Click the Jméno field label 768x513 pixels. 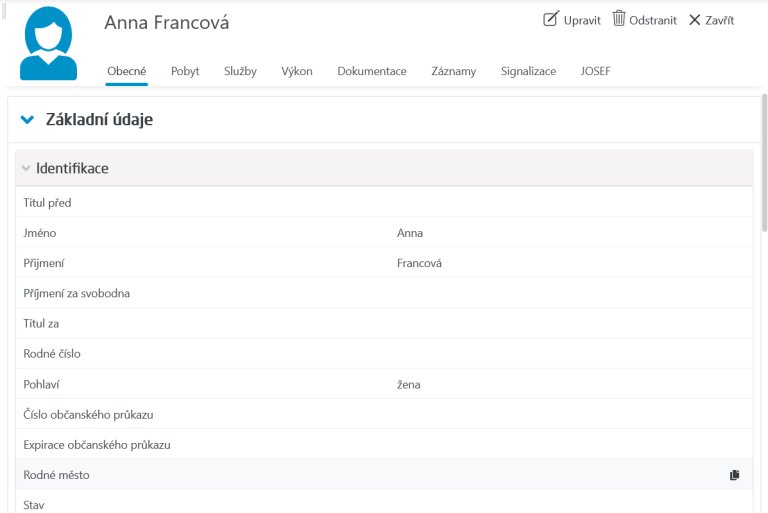click(40, 233)
